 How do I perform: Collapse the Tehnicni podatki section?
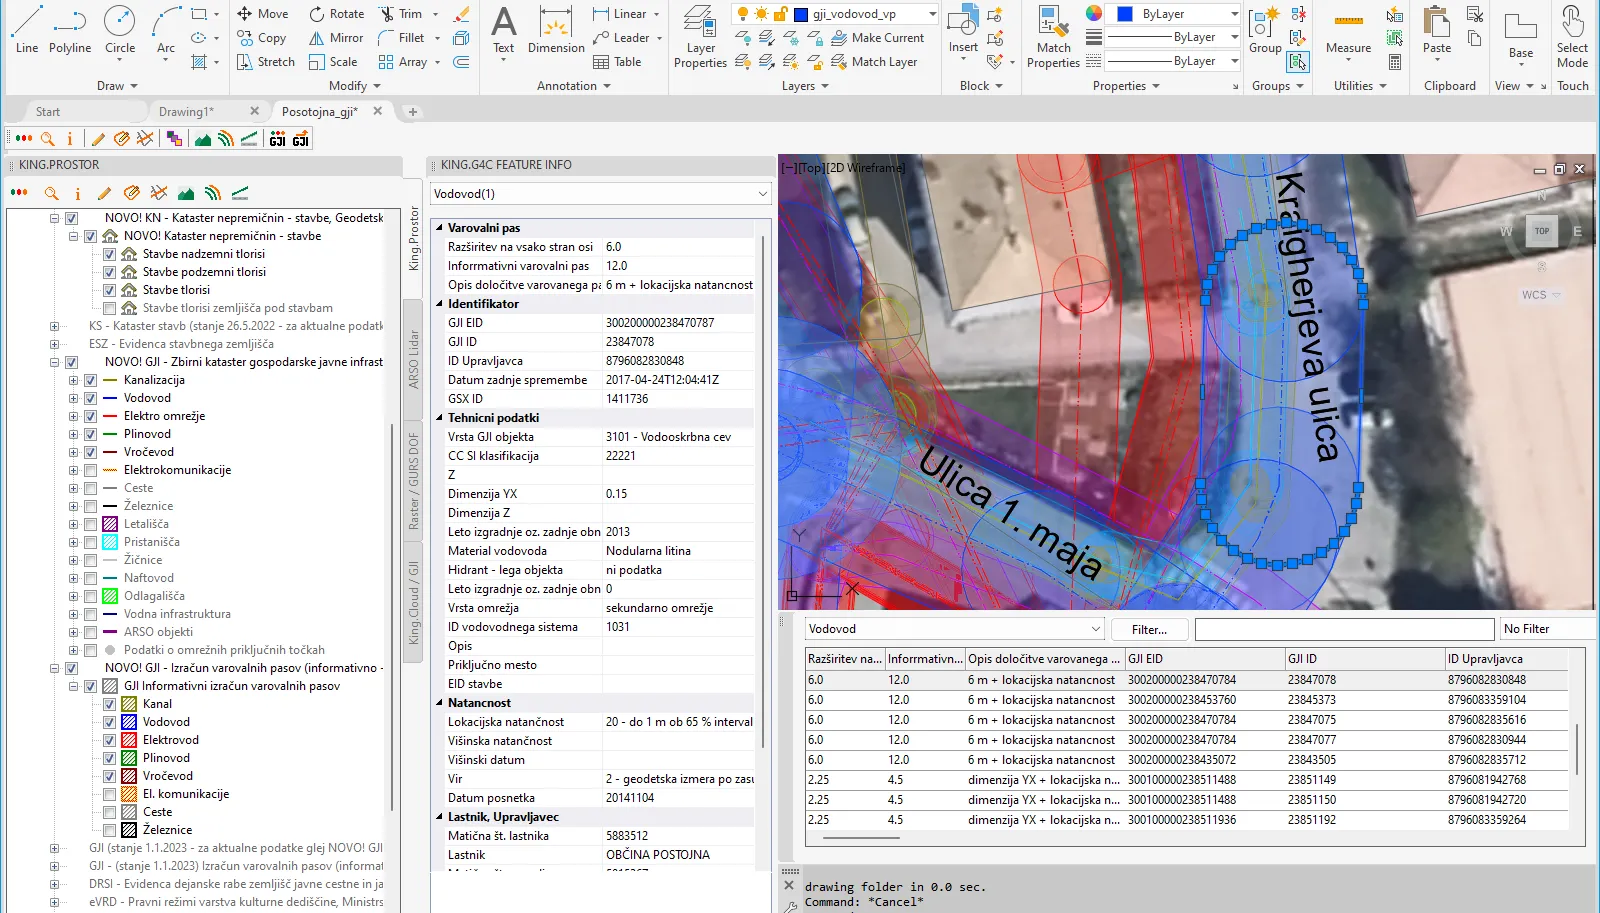coord(439,418)
